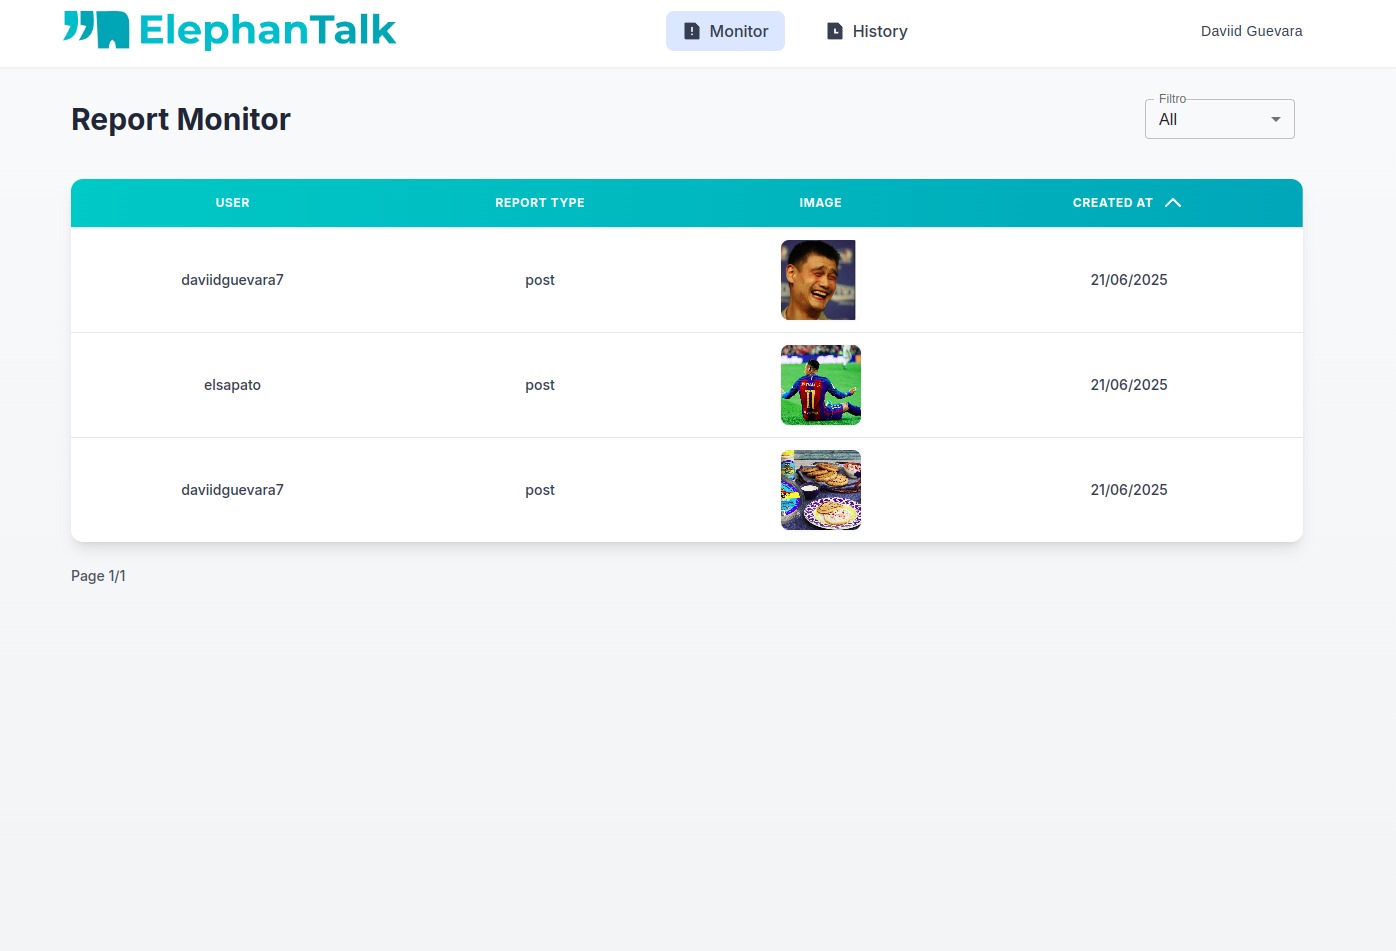Click the Created At column header text
The image size is (1396, 951).
coord(1112,203)
